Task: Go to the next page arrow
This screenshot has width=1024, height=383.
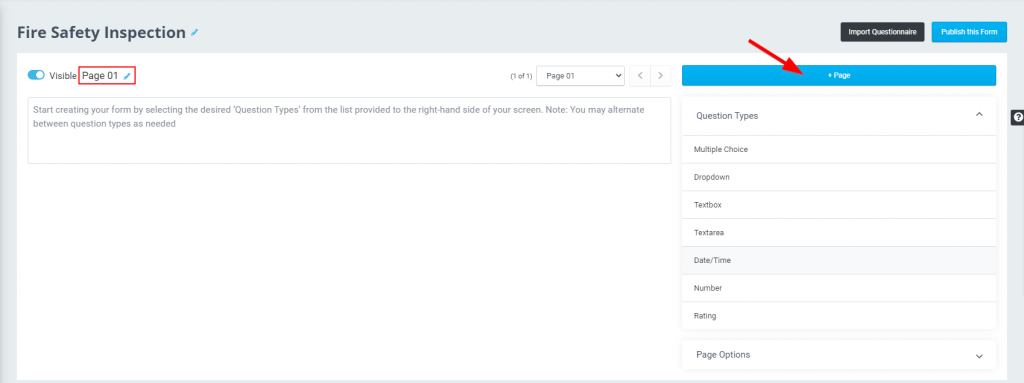Action: coord(661,76)
